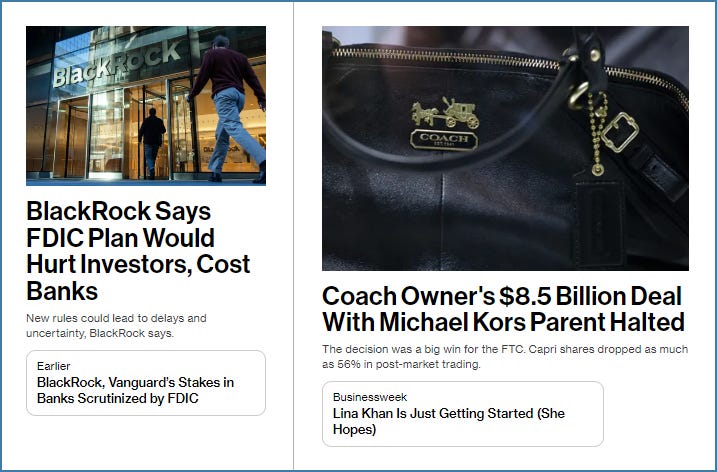
Task: Click summary about FTC win and Capri shares
Action: tap(505, 357)
